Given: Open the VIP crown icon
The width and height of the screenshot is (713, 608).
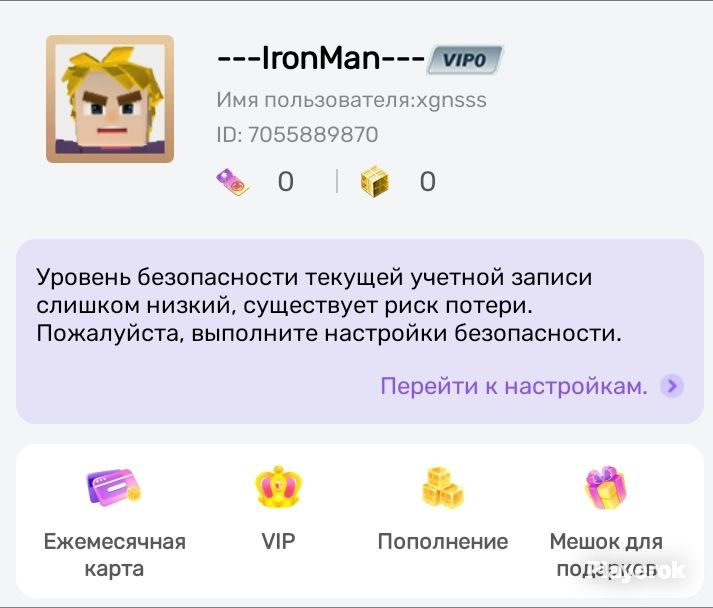Looking at the screenshot, I should pyautogui.click(x=278, y=487).
